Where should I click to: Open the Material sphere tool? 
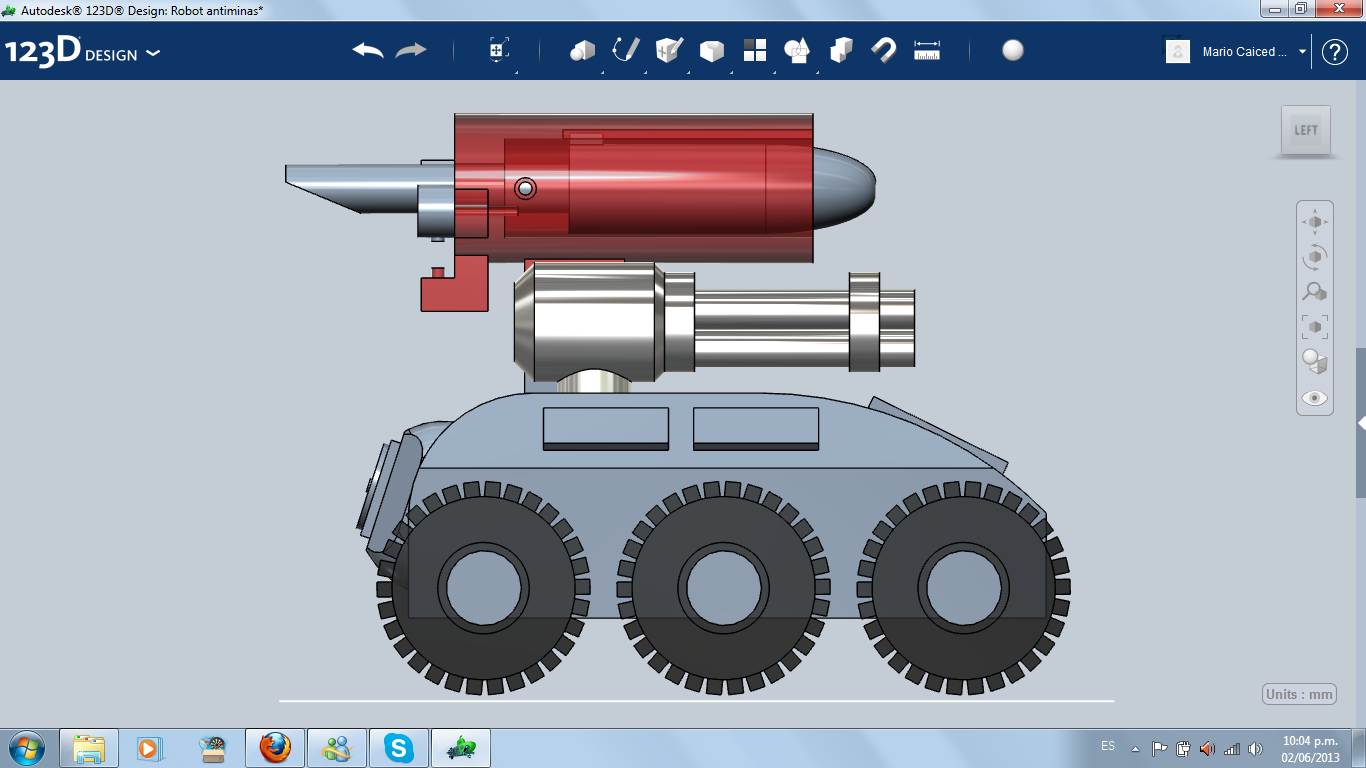1013,50
